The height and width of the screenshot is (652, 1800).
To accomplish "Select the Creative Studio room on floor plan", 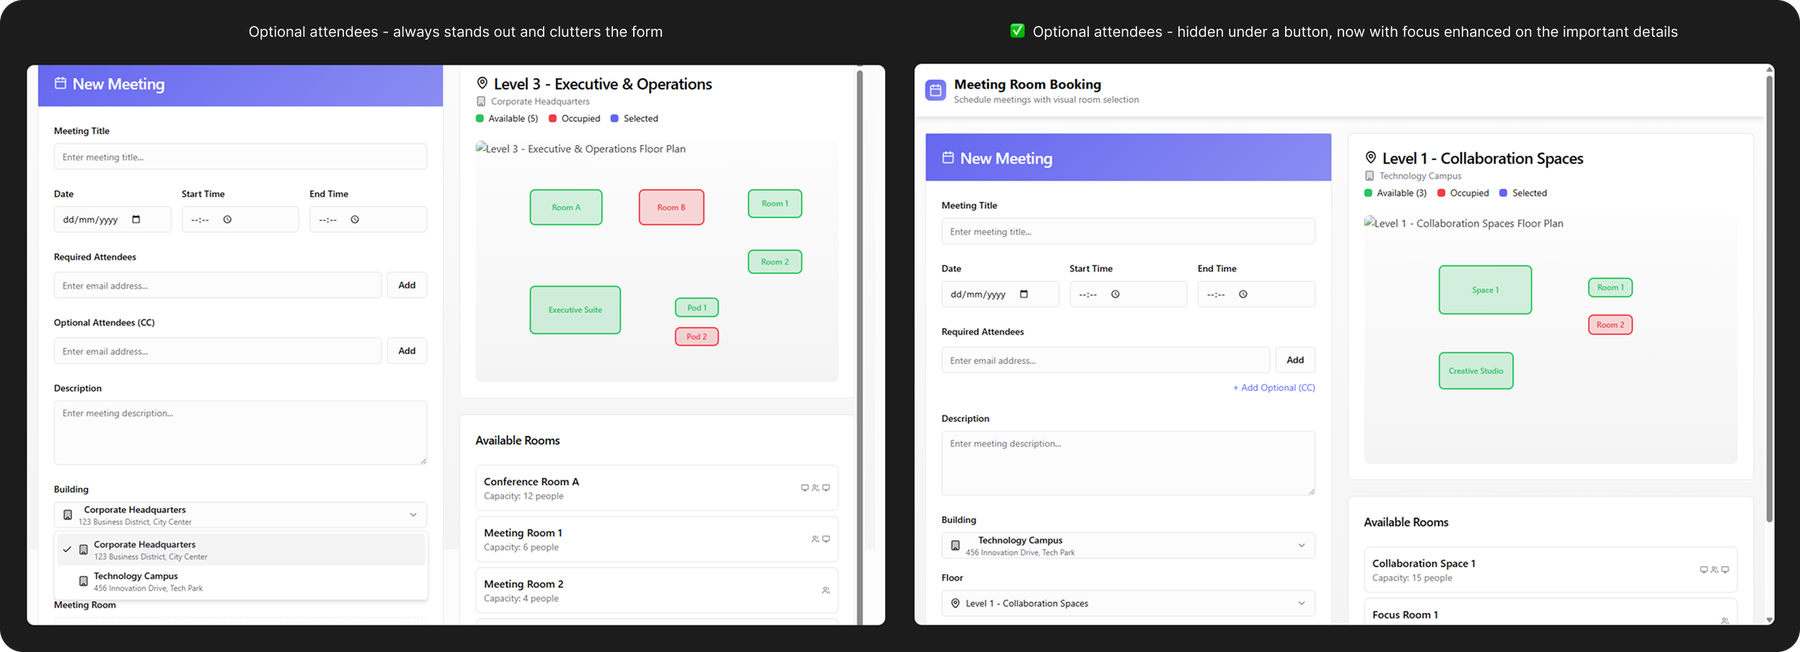I will 1476,371.
